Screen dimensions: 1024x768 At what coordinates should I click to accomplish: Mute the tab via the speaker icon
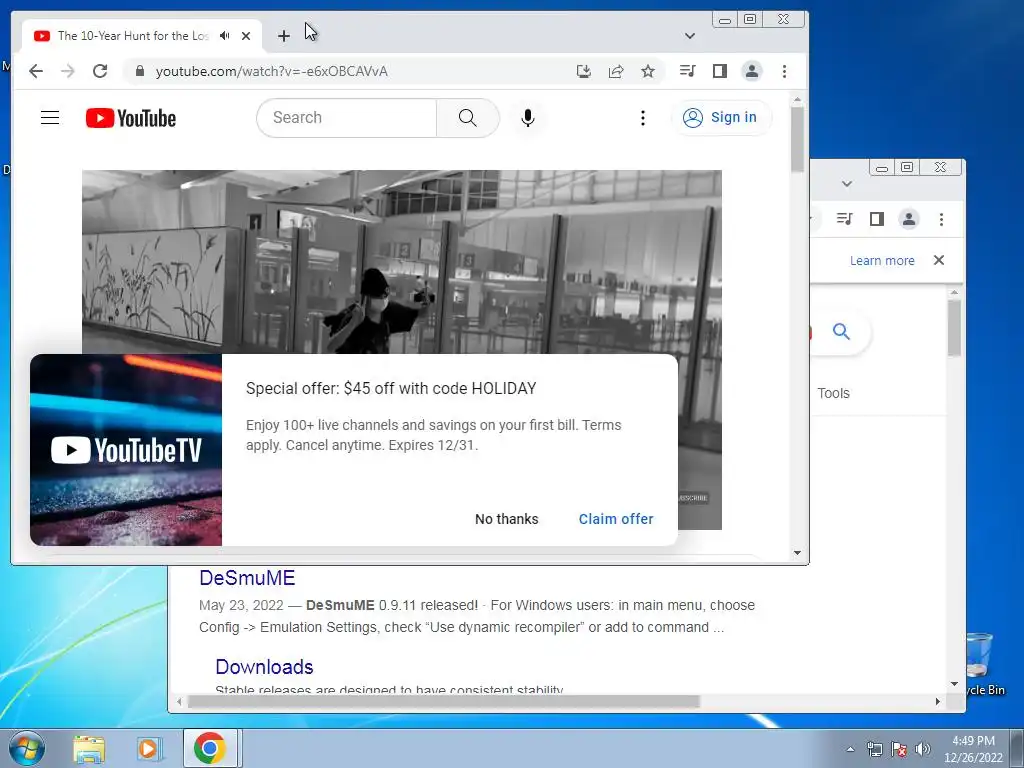tap(225, 36)
